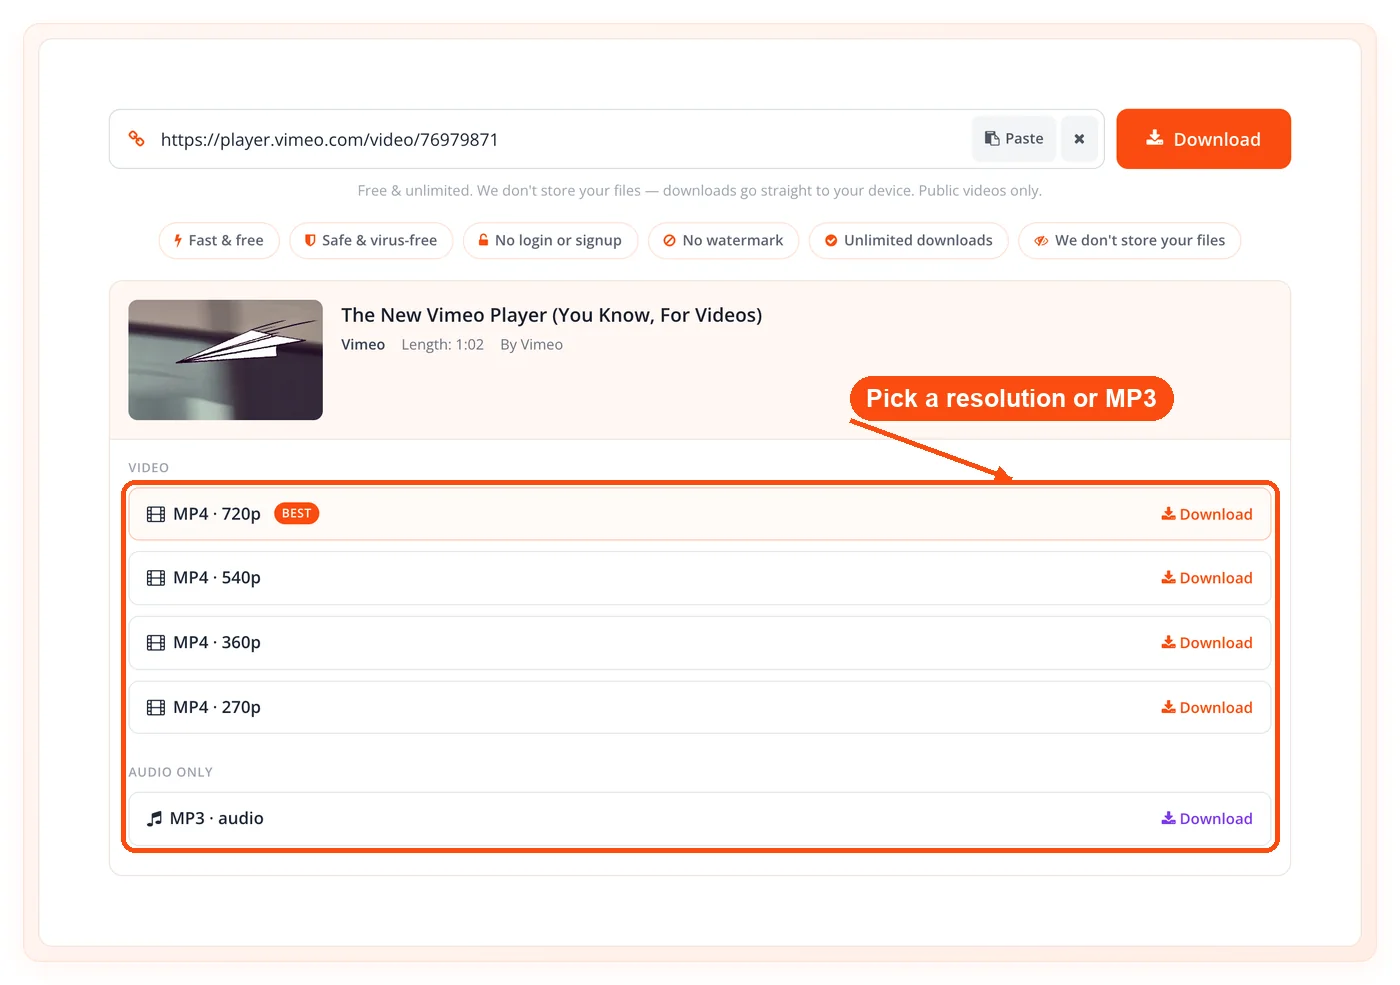1400x985 pixels.
Task: Download the MP4 360p version
Action: tap(1206, 643)
